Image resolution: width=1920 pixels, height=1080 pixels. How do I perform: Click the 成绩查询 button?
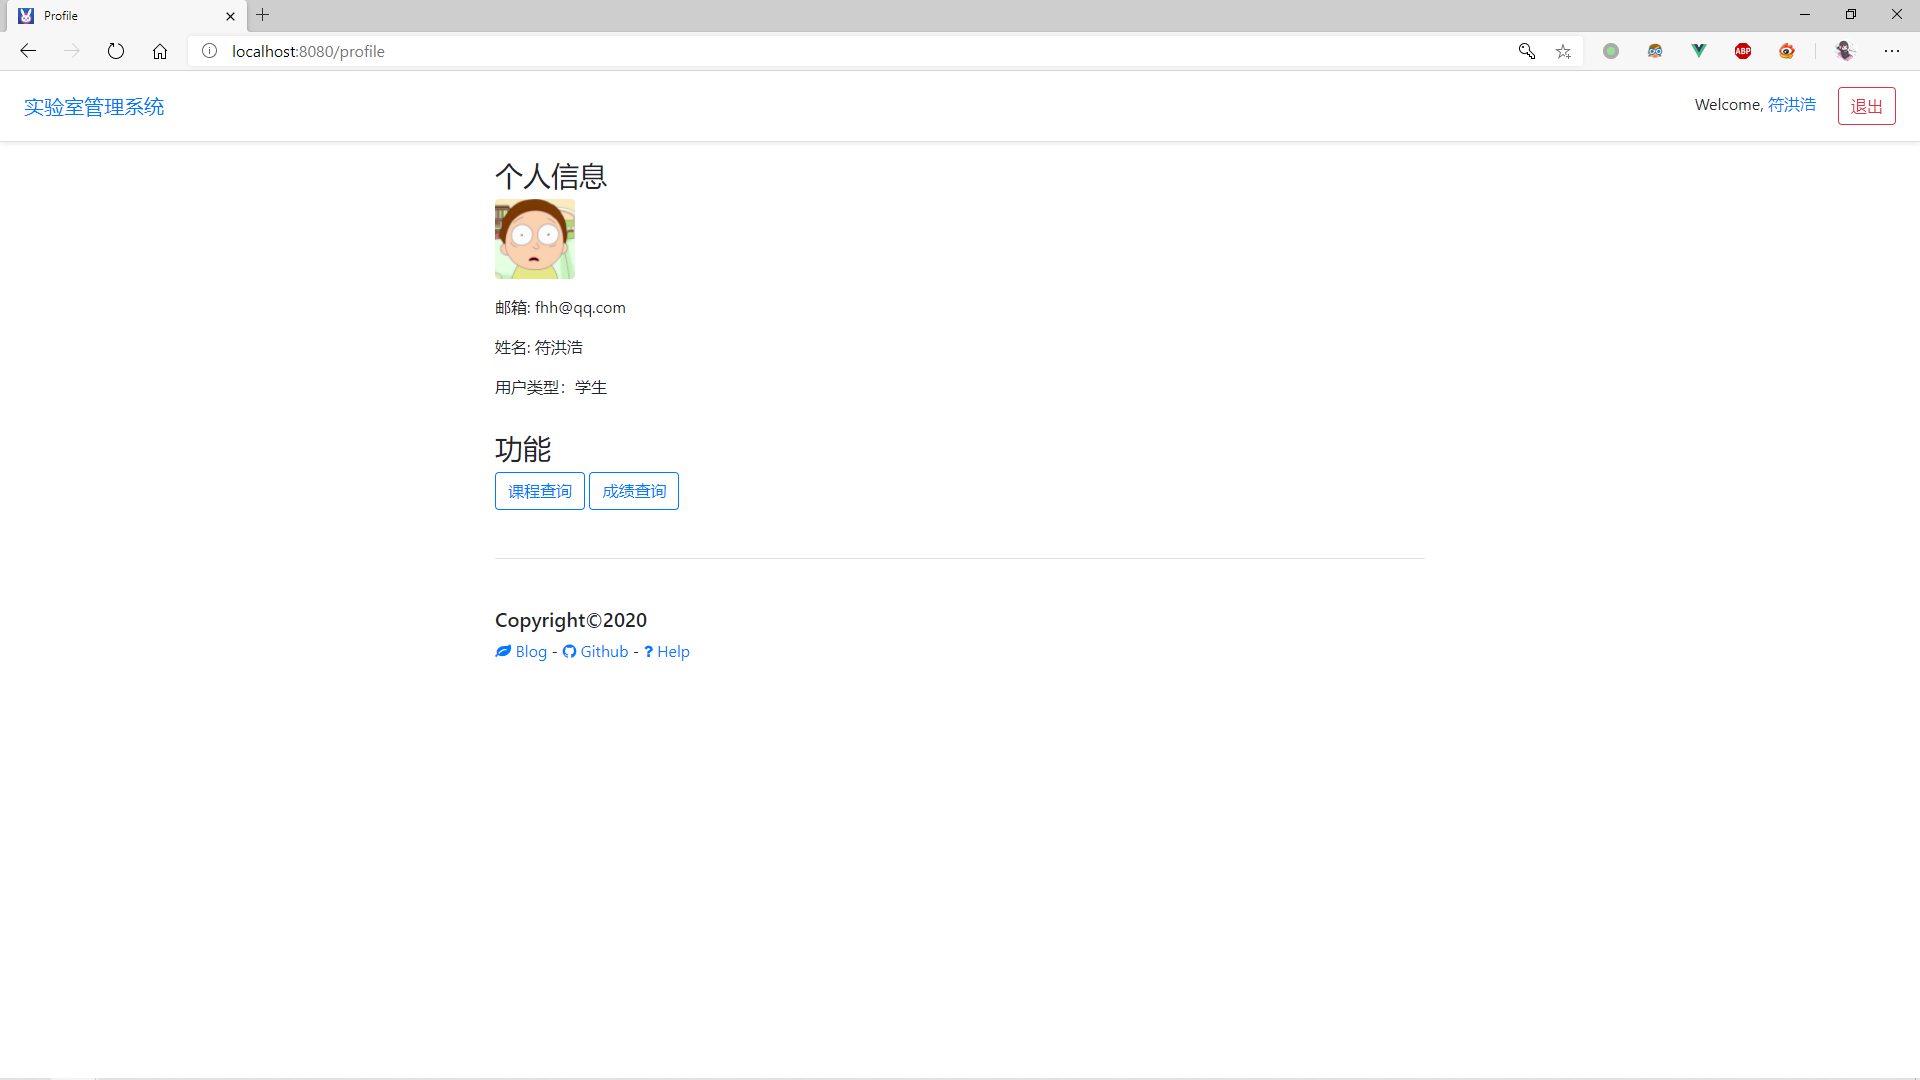coord(633,491)
